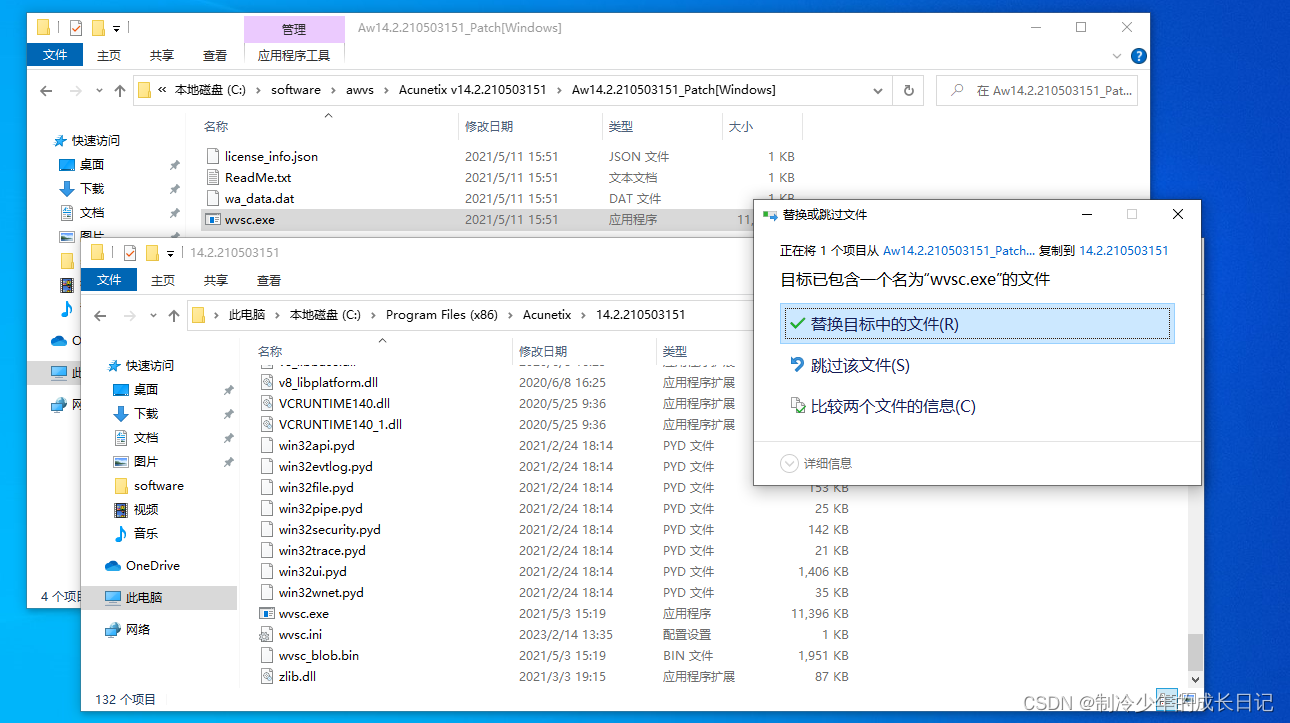Select license_info.json file in back window
Image resolution: width=1290 pixels, height=723 pixels.
point(271,156)
